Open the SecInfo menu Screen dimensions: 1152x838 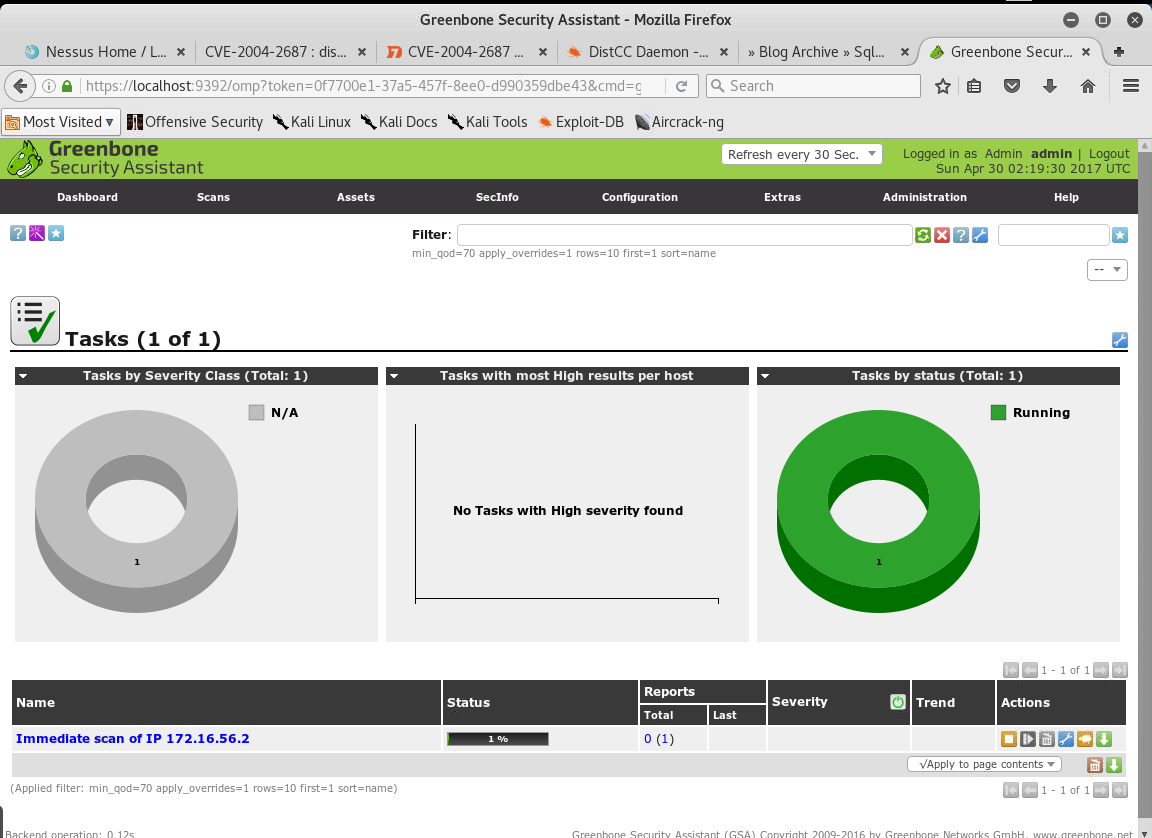[497, 197]
